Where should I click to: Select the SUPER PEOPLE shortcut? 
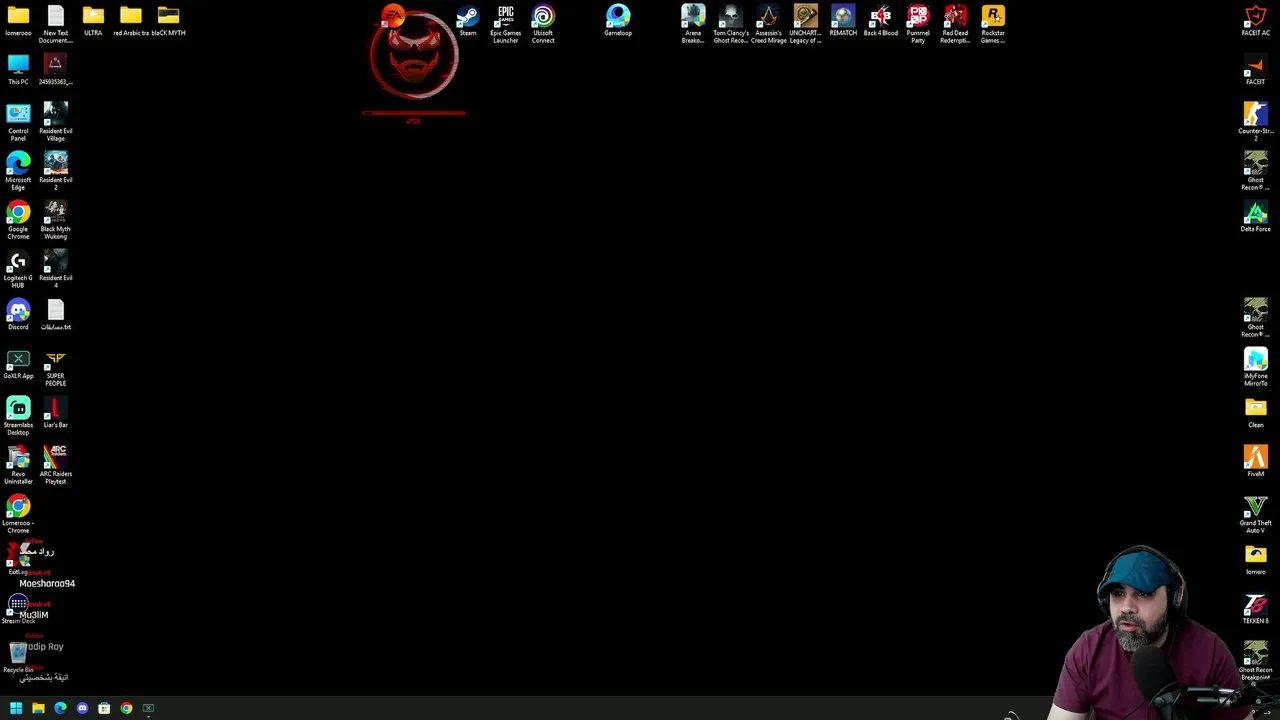[x=56, y=368]
